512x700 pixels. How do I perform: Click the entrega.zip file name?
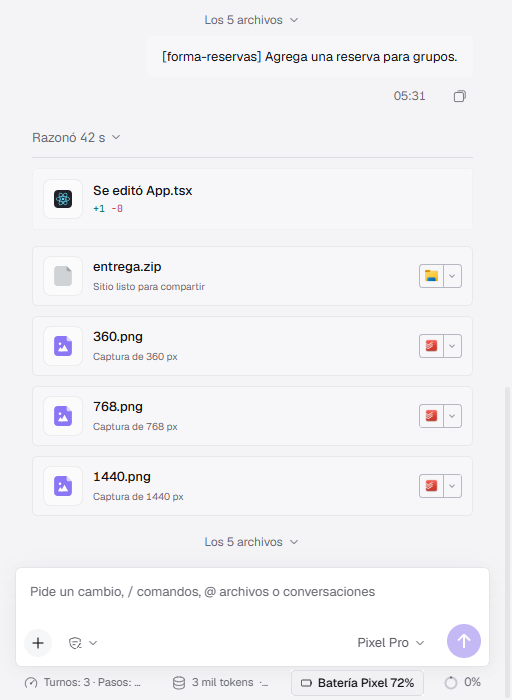coord(127,267)
